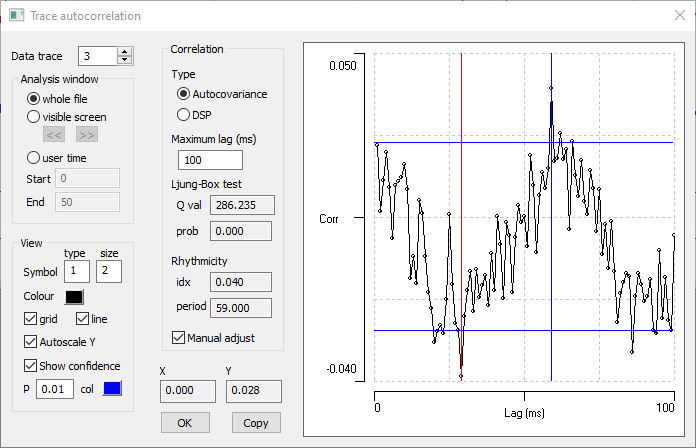Disable Autoscale Y checkbox

pos(30,341)
